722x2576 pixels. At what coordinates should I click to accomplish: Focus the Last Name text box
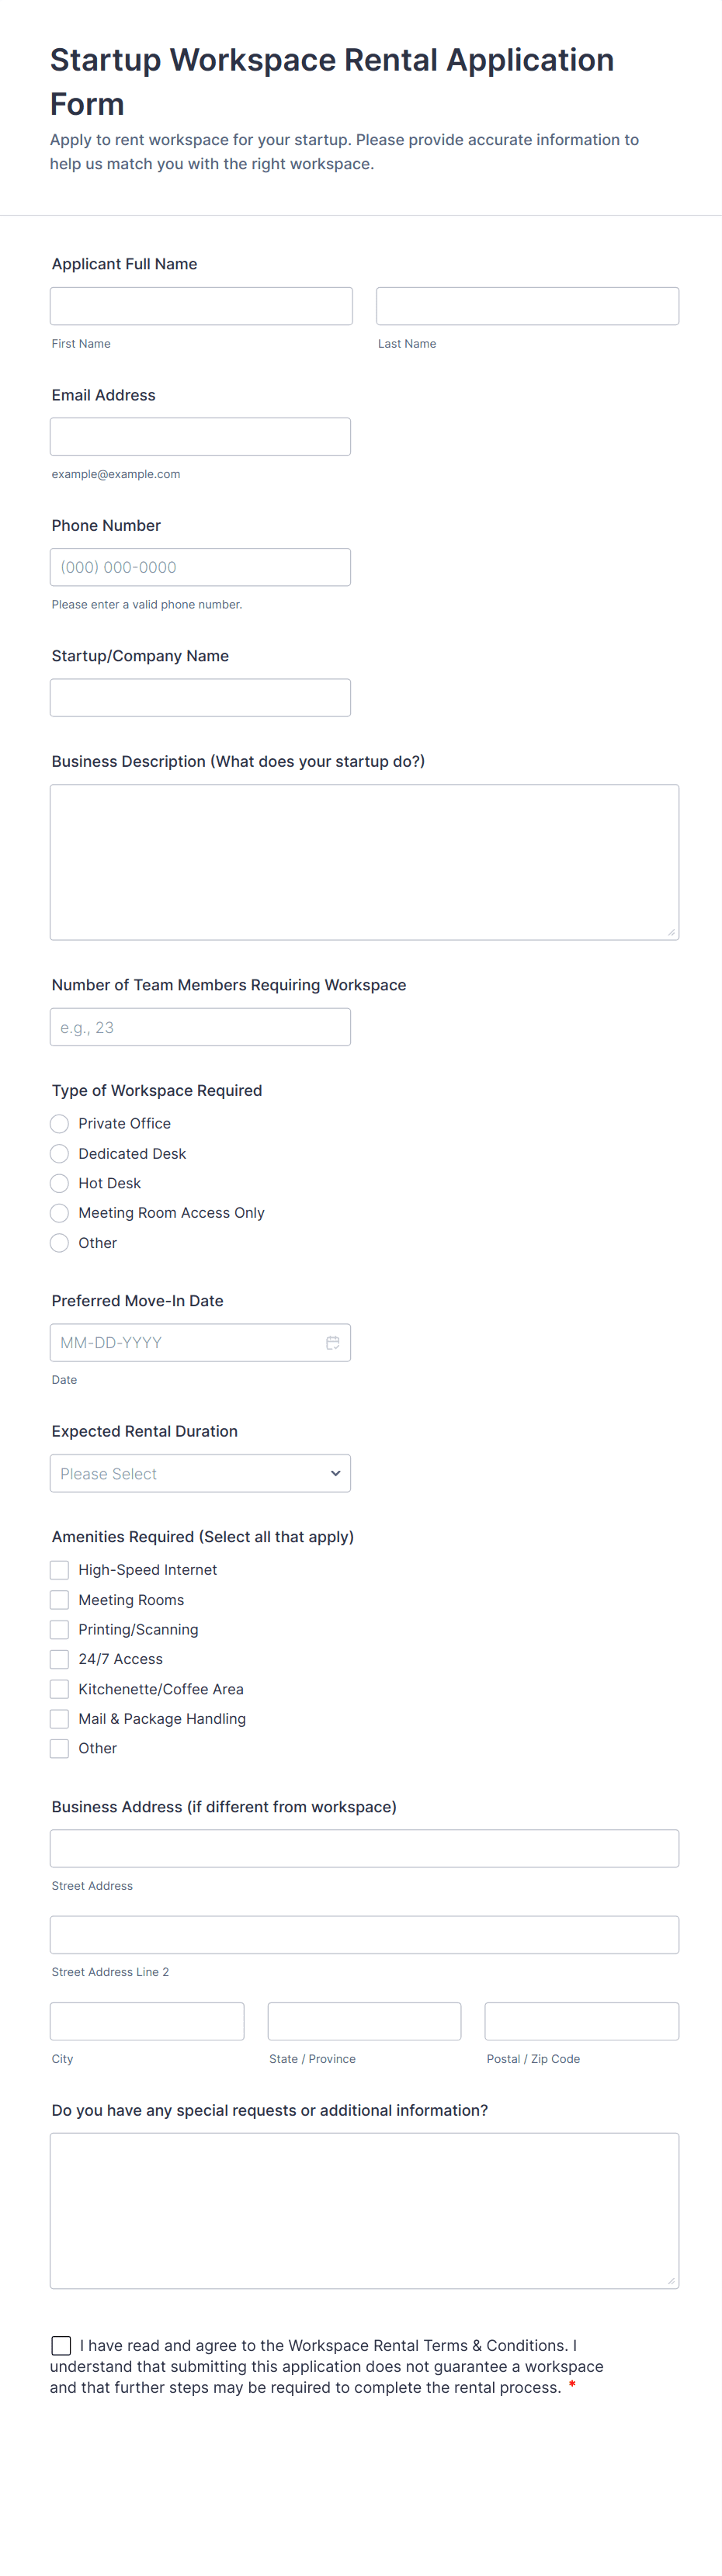pos(527,306)
